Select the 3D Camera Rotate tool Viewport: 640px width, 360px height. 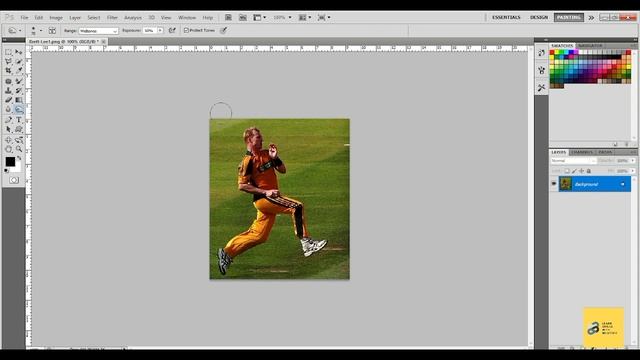[x=19, y=140]
